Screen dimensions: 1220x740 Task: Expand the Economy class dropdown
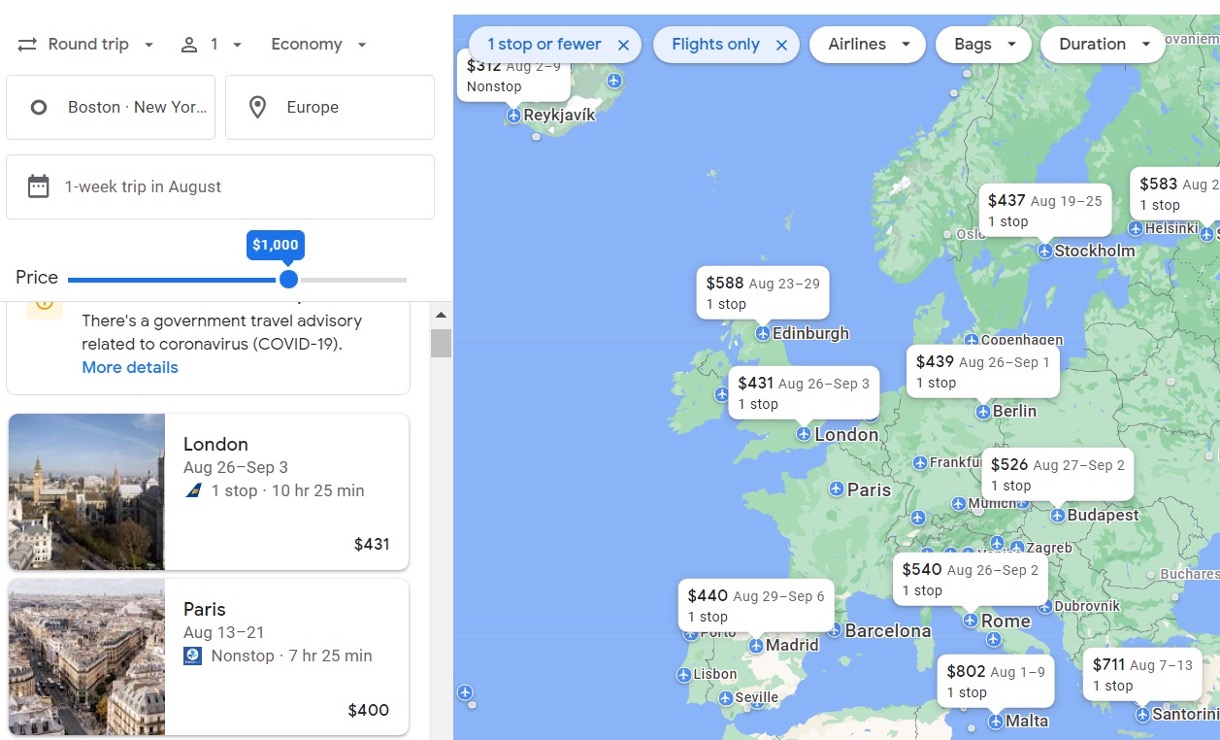pyautogui.click(x=319, y=45)
